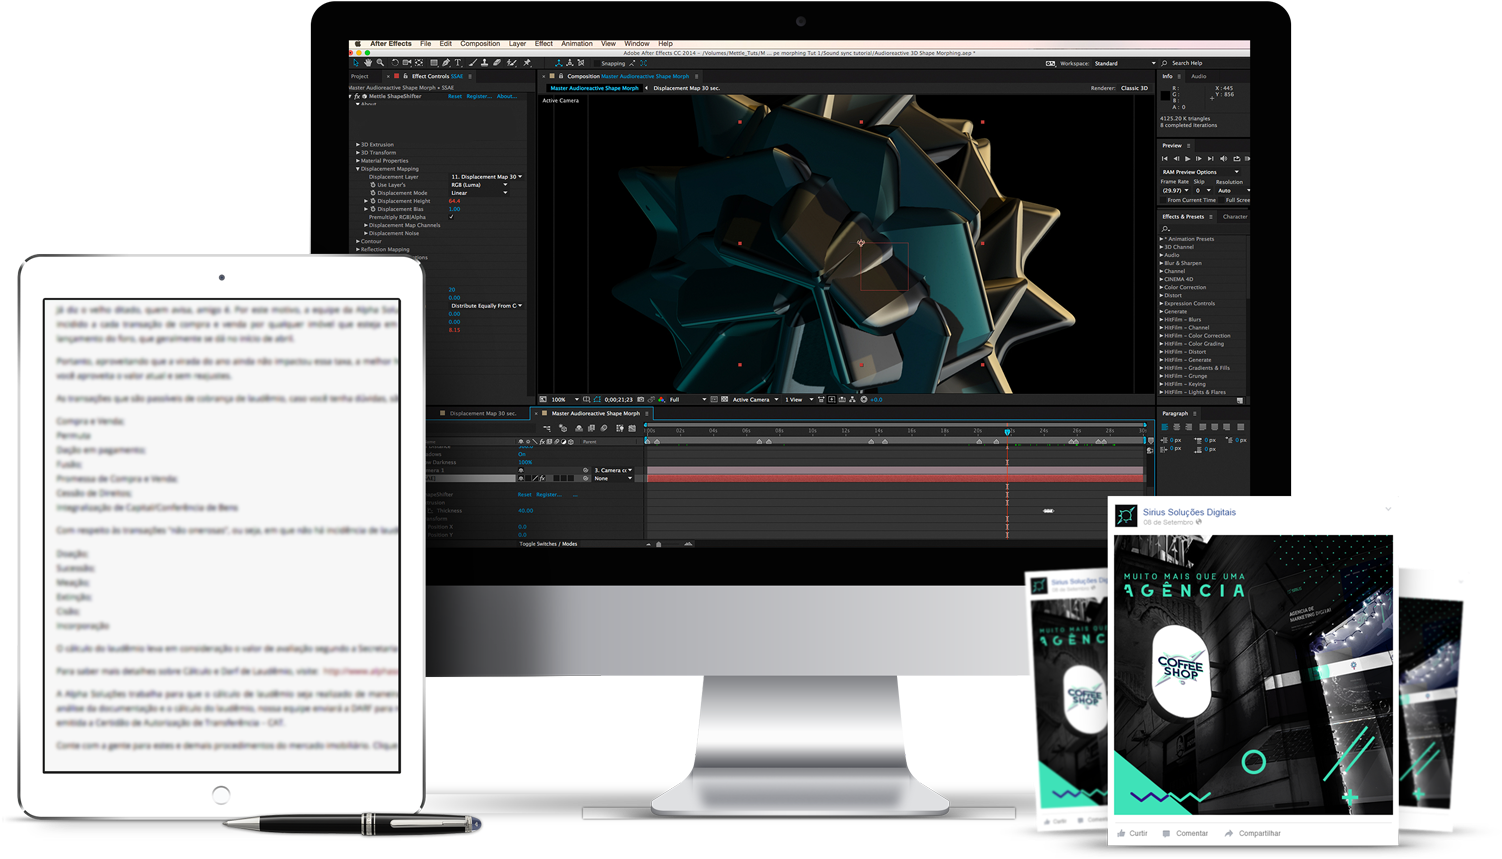This screenshot has width=1502, height=859.
Task: Expand the Material Properties group
Action: [358, 161]
